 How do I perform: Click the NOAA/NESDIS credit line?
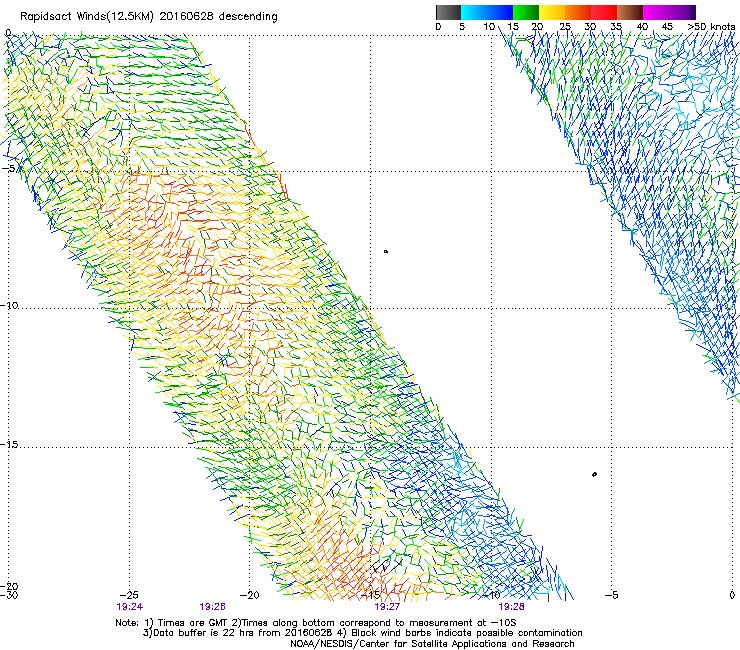click(432, 644)
